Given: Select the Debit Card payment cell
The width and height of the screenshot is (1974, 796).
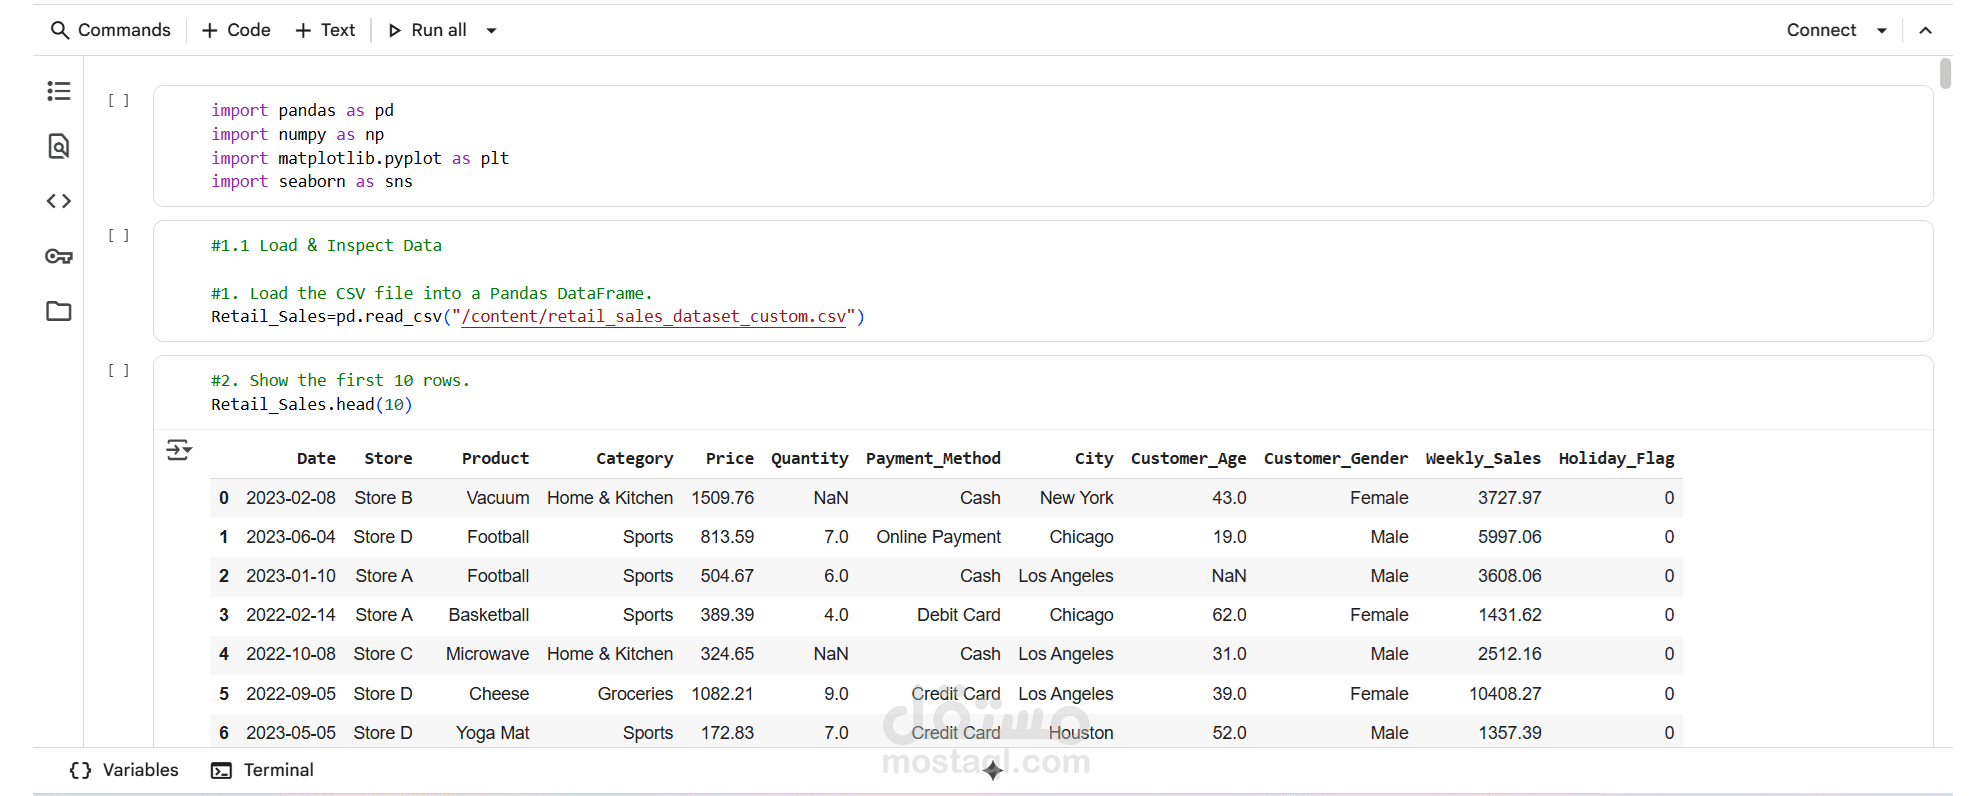Looking at the screenshot, I should (958, 615).
